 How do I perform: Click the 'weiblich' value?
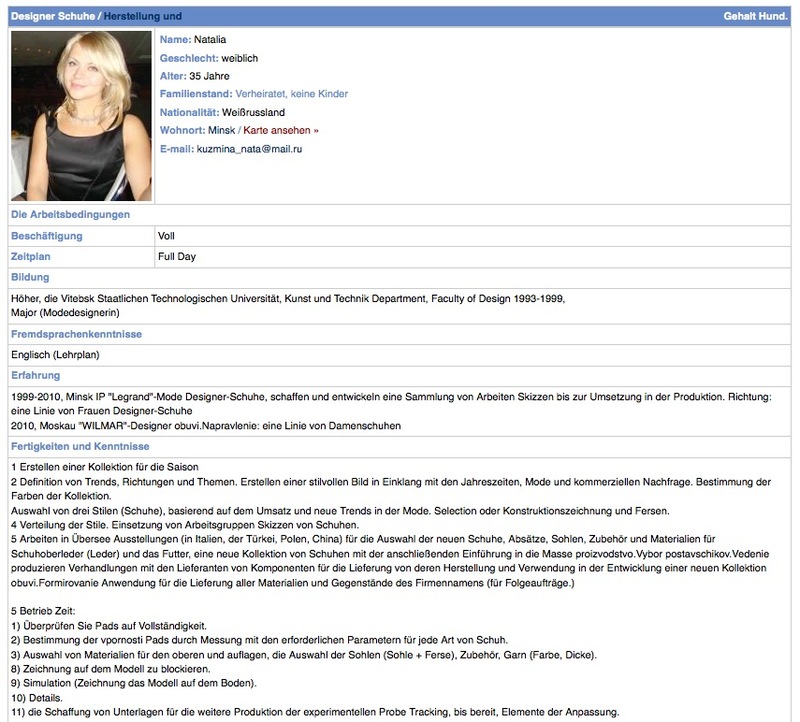(239, 58)
